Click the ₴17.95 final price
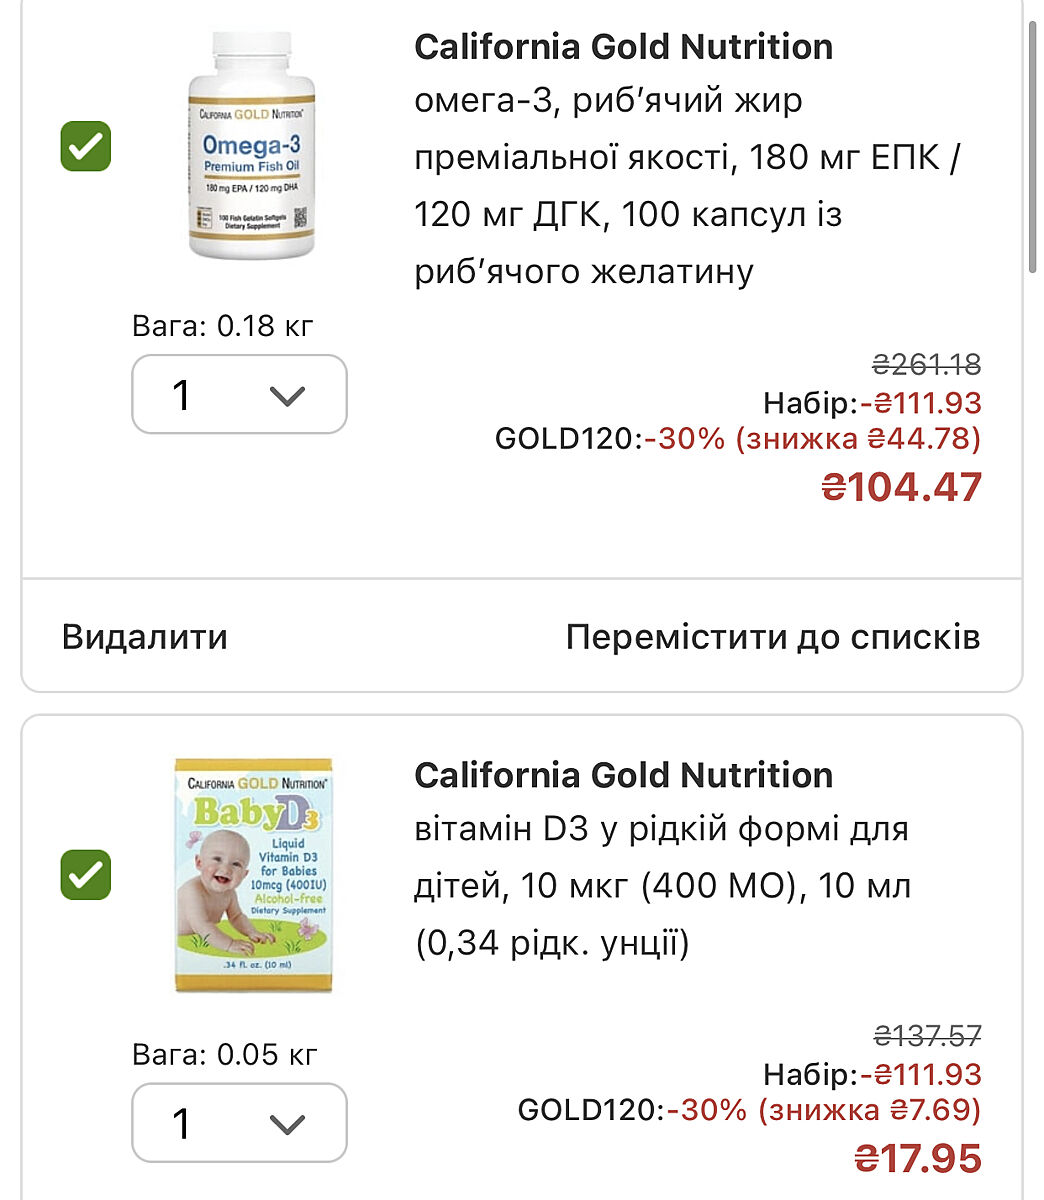This screenshot has width=1044, height=1200. 917,1158
